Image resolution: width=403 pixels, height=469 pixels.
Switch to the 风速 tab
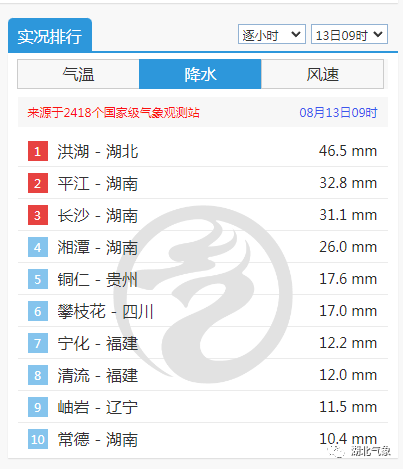tap(322, 74)
